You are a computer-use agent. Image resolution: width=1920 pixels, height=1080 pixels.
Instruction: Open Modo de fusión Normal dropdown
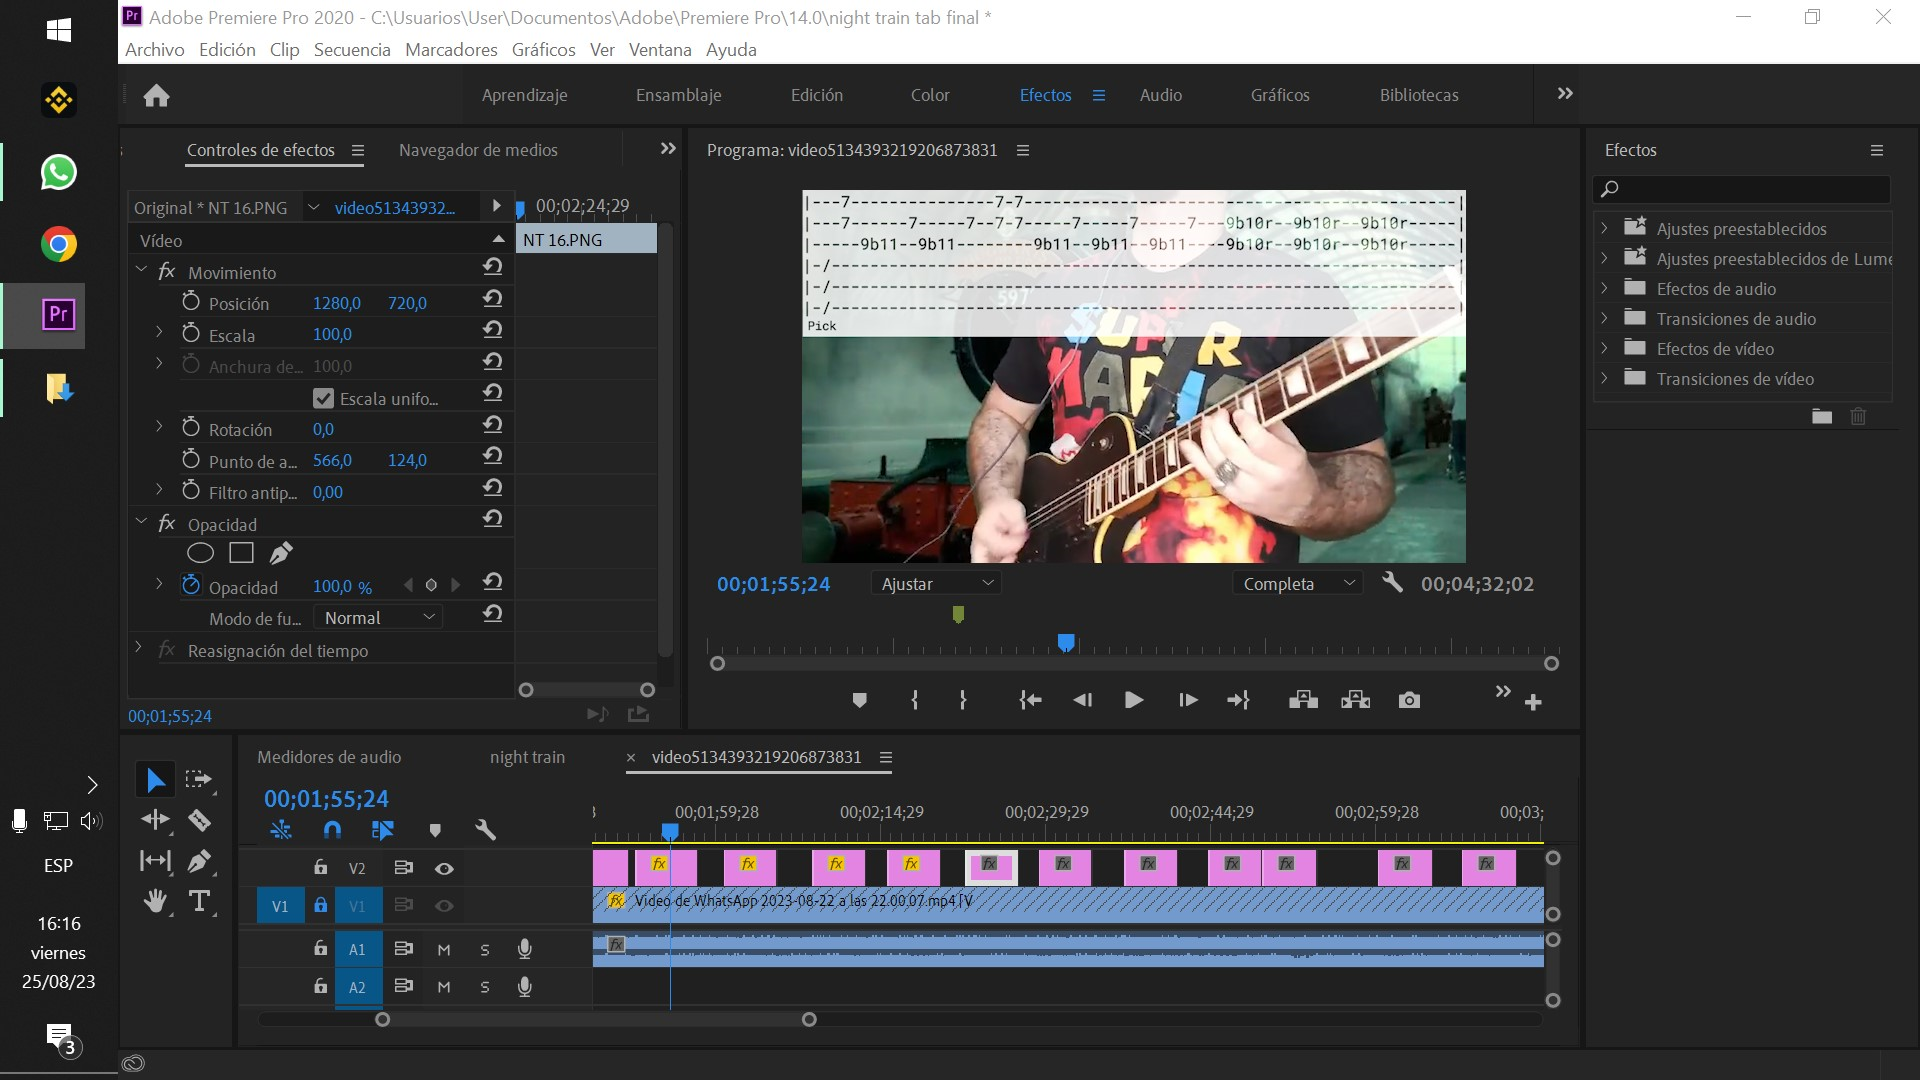pos(378,617)
